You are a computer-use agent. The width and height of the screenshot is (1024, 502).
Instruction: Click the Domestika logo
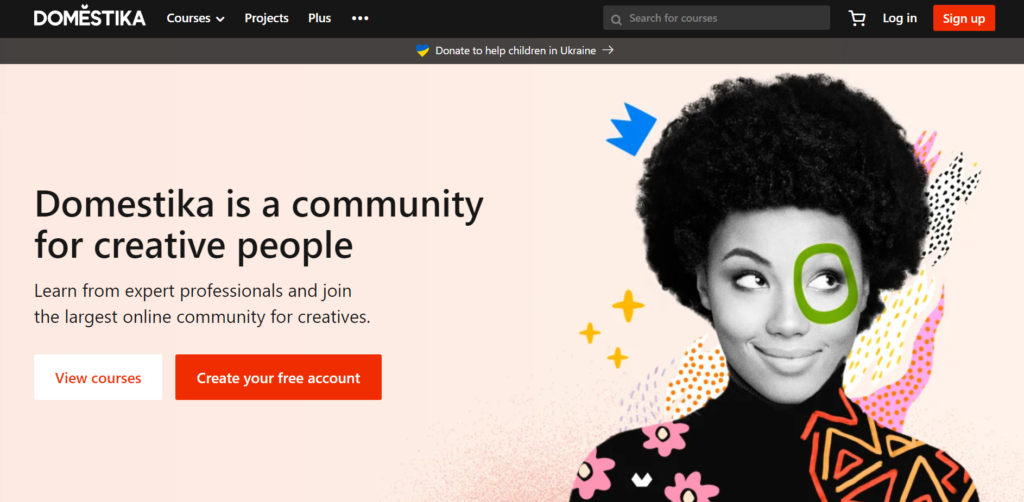tap(89, 18)
